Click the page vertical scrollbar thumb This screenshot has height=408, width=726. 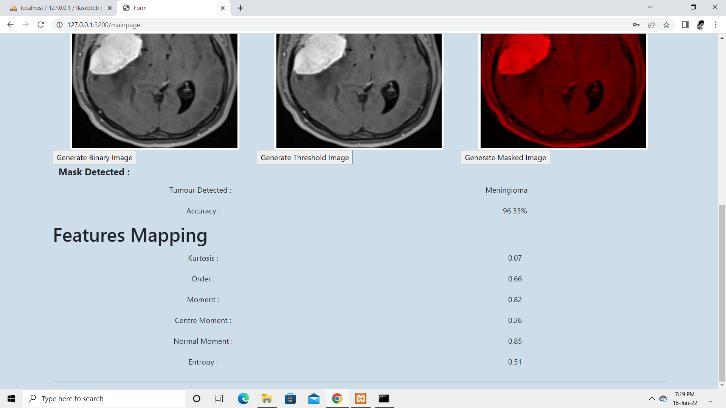click(x=722, y=293)
